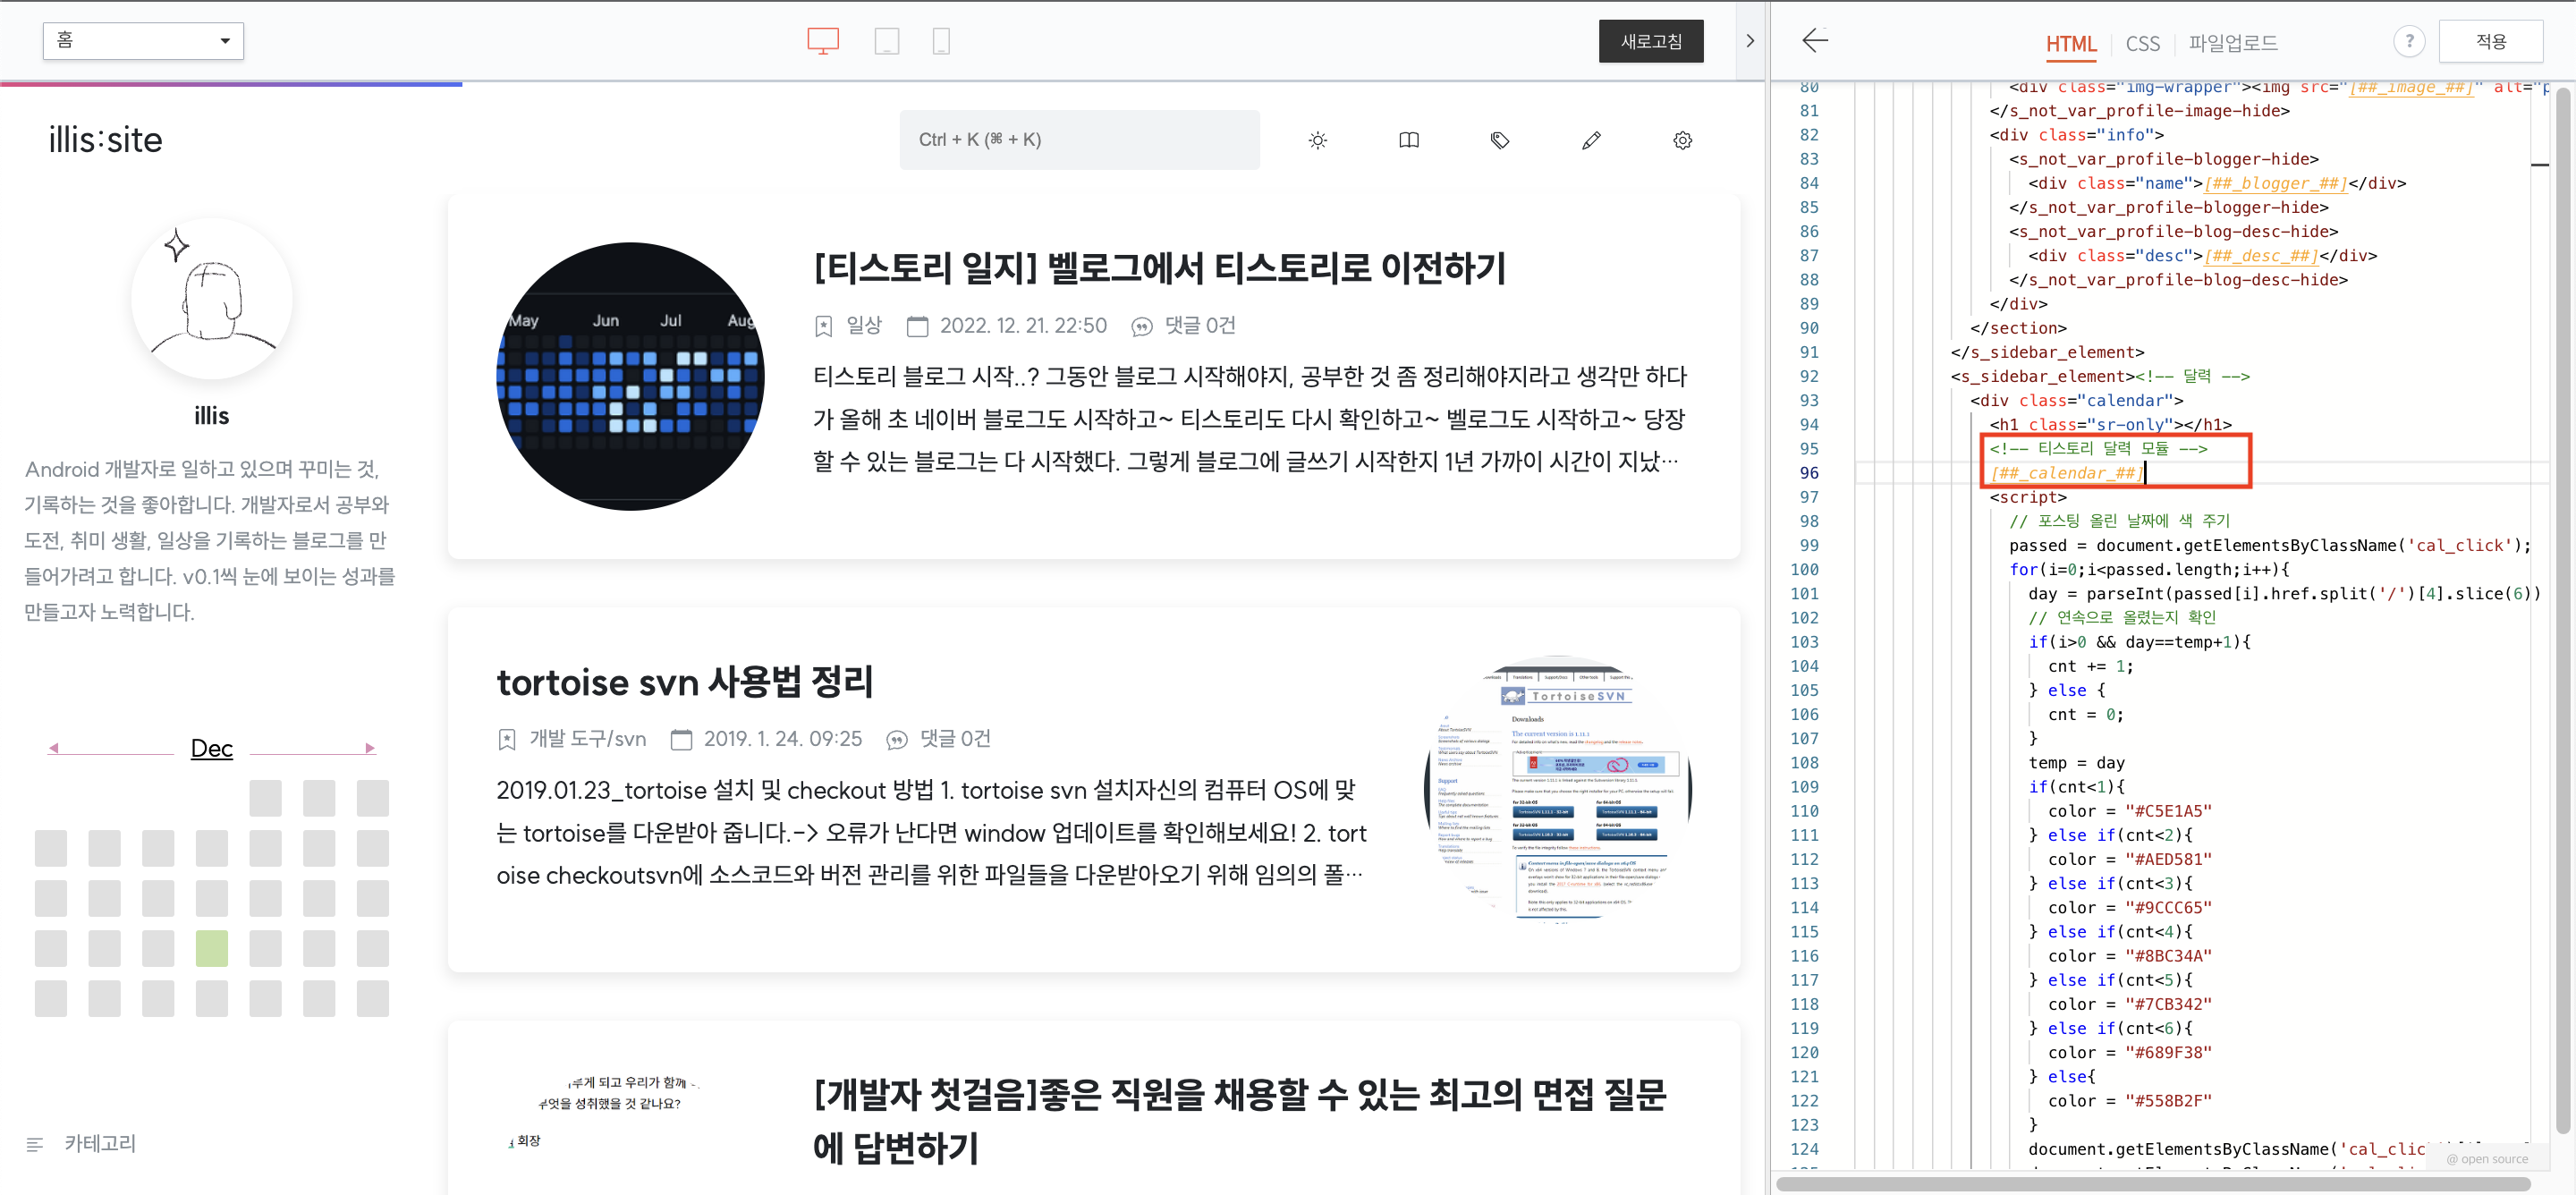Click the pencil write-post icon

pyautogui.click(x=1590, y=140)
